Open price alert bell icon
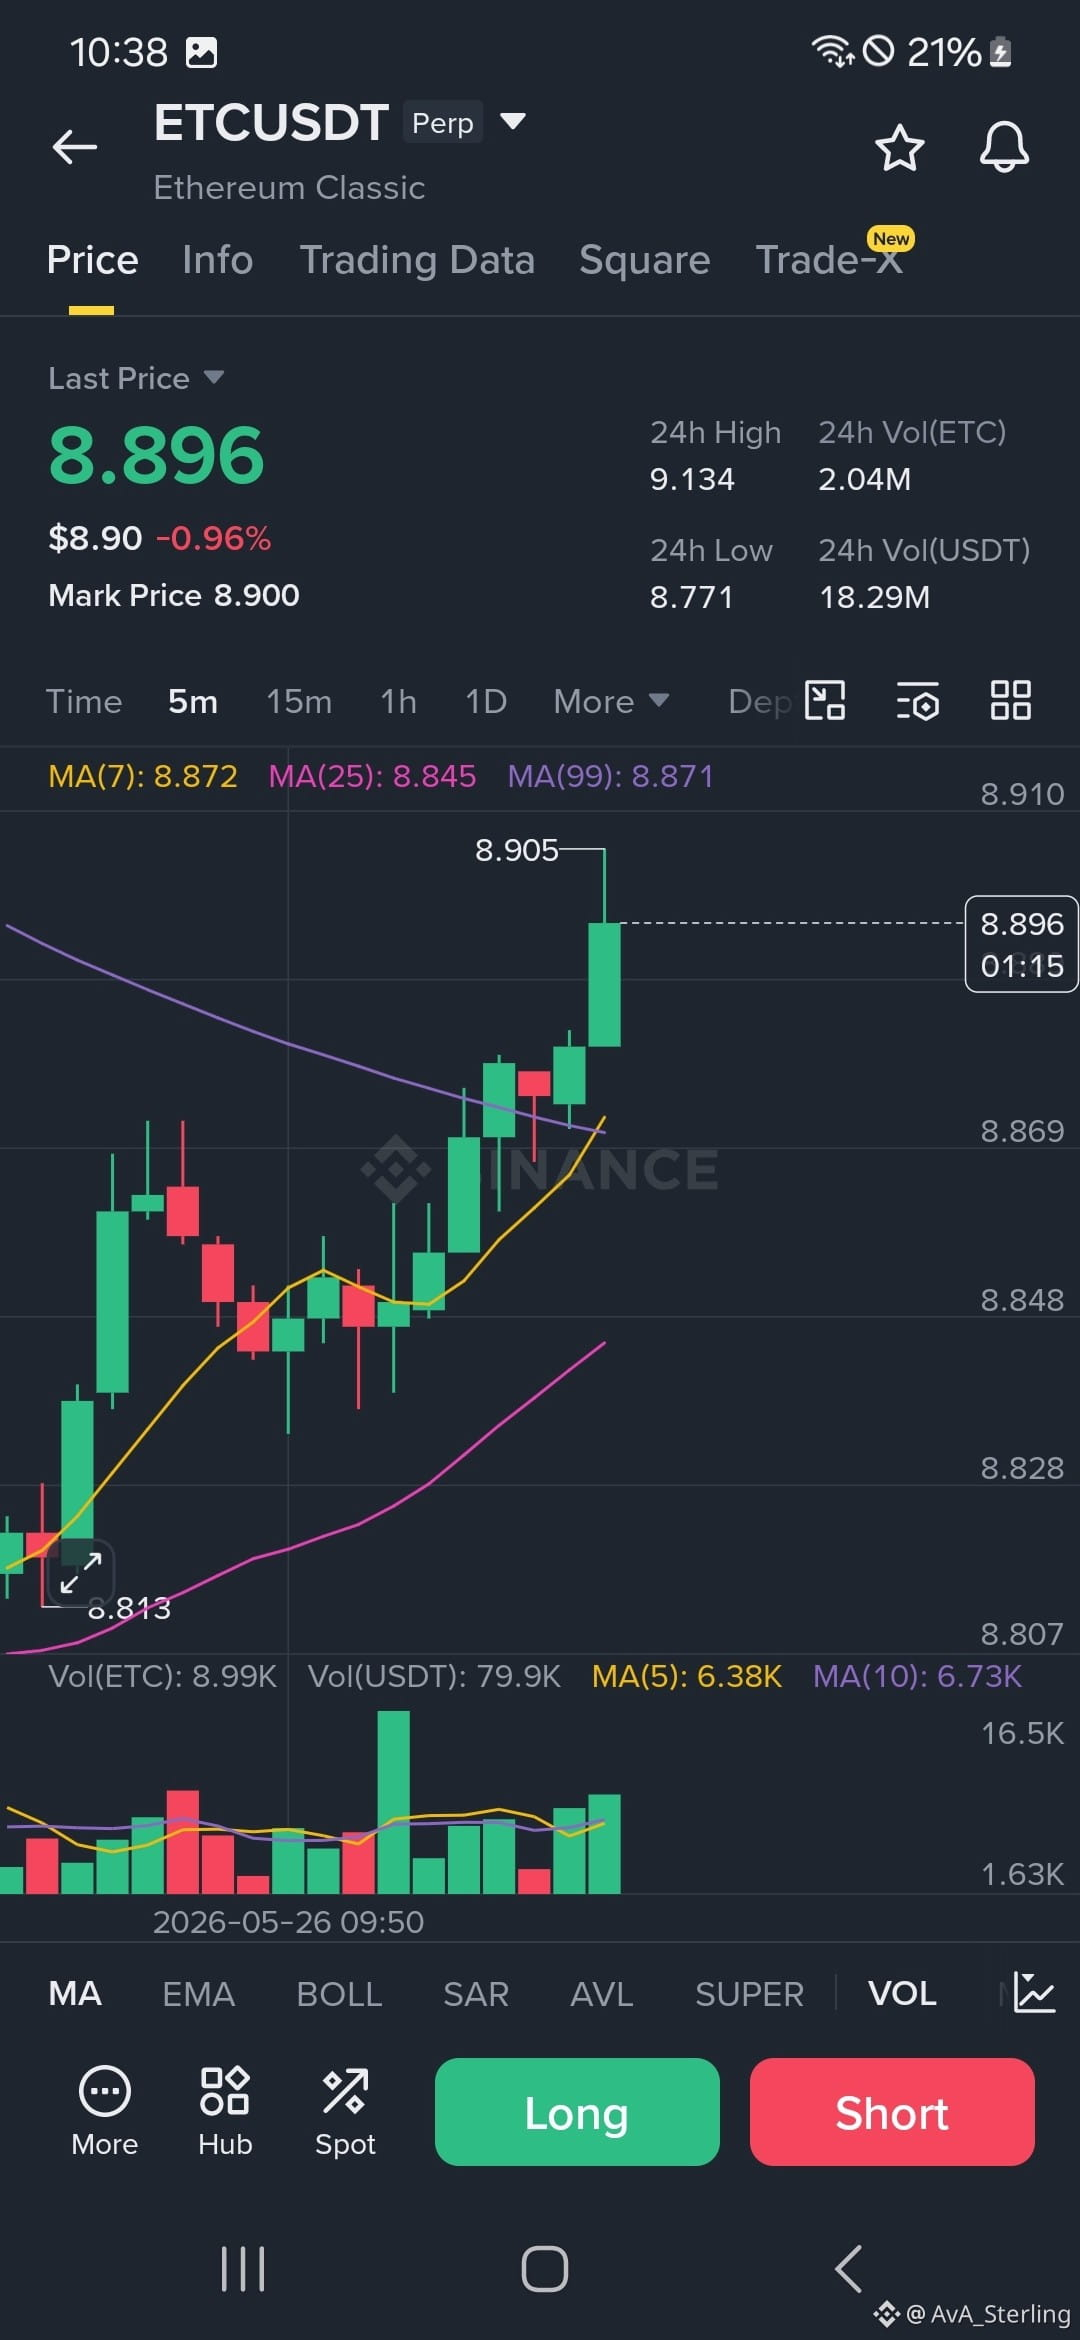Screen dimensions: 1080x2340 click(1004, 148)
